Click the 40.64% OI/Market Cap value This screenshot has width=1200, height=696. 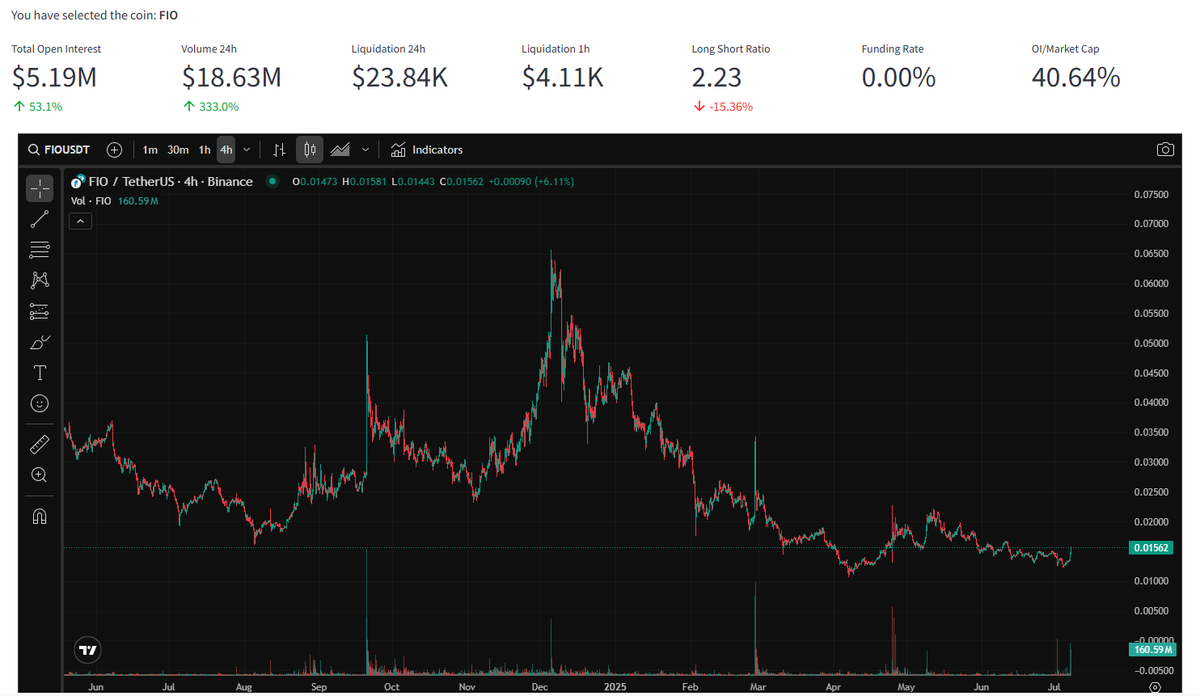[x=1076, y=77]
